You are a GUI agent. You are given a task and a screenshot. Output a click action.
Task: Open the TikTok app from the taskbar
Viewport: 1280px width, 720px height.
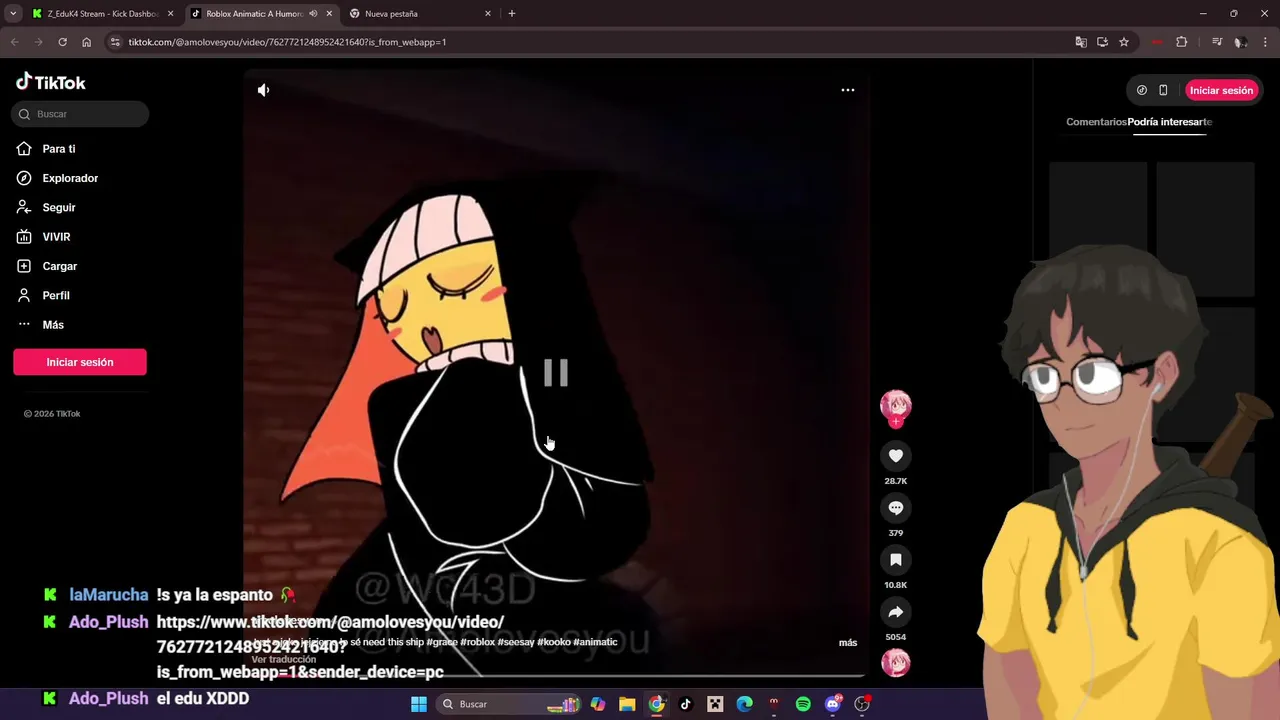click(x=686, y=704)
